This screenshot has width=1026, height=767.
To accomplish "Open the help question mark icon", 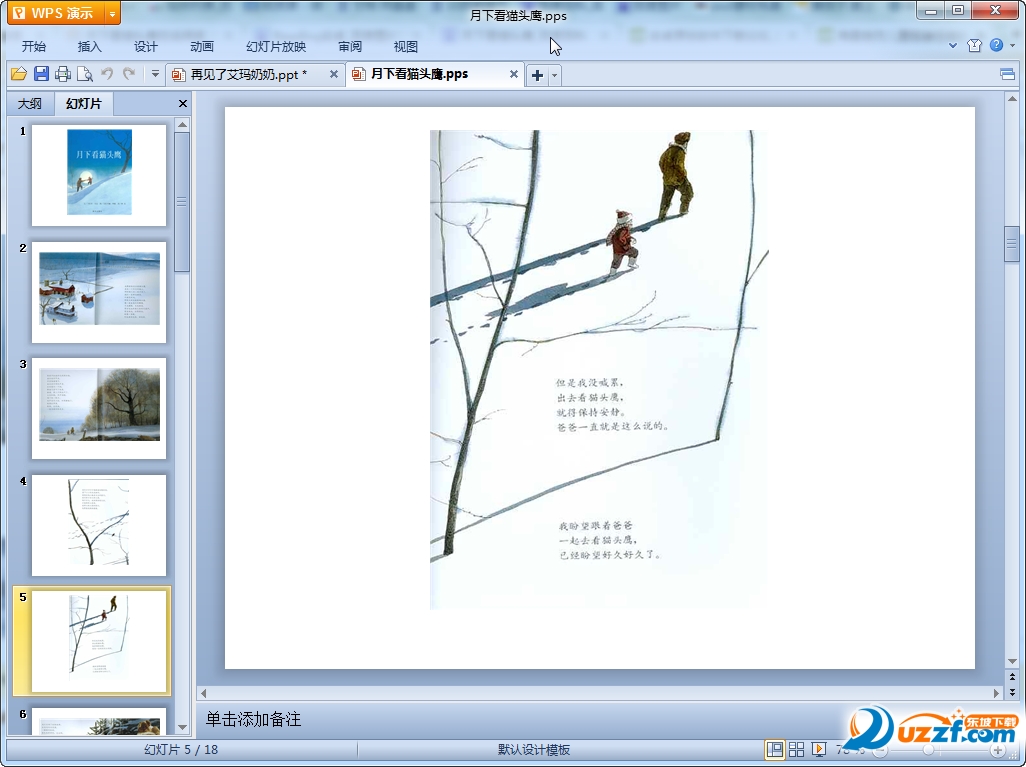I will (x=996, y=45).
